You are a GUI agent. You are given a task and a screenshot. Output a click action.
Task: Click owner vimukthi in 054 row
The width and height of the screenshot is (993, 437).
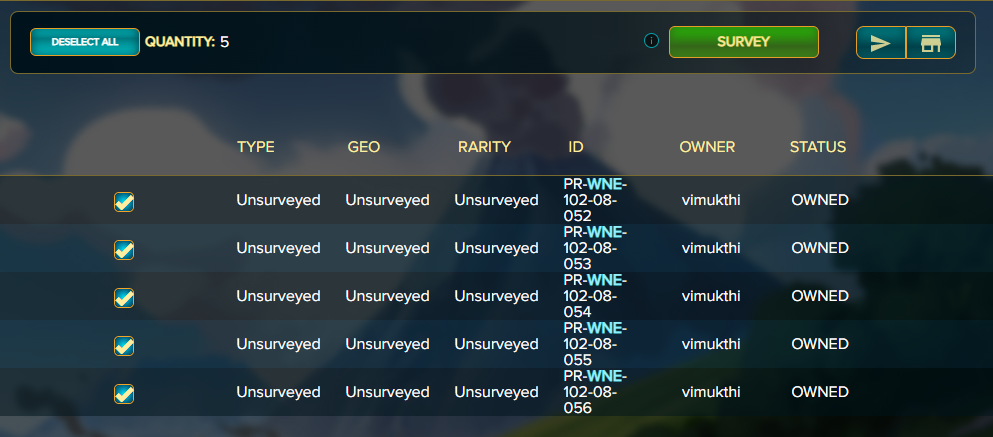pos(711,296)
